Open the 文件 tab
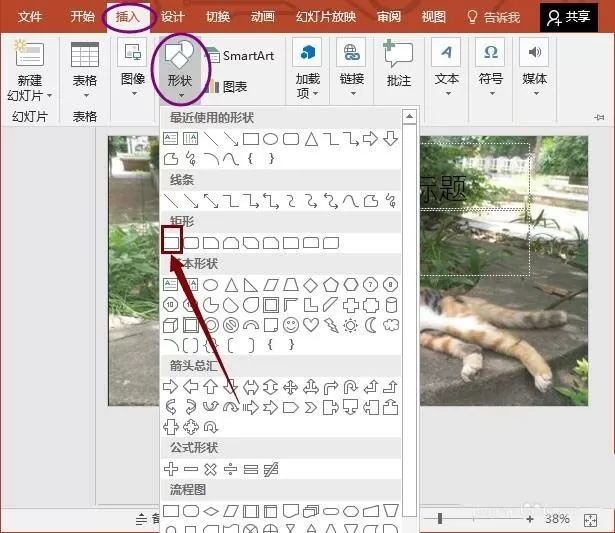The image size is (615, 533). [x=30, y=17]
